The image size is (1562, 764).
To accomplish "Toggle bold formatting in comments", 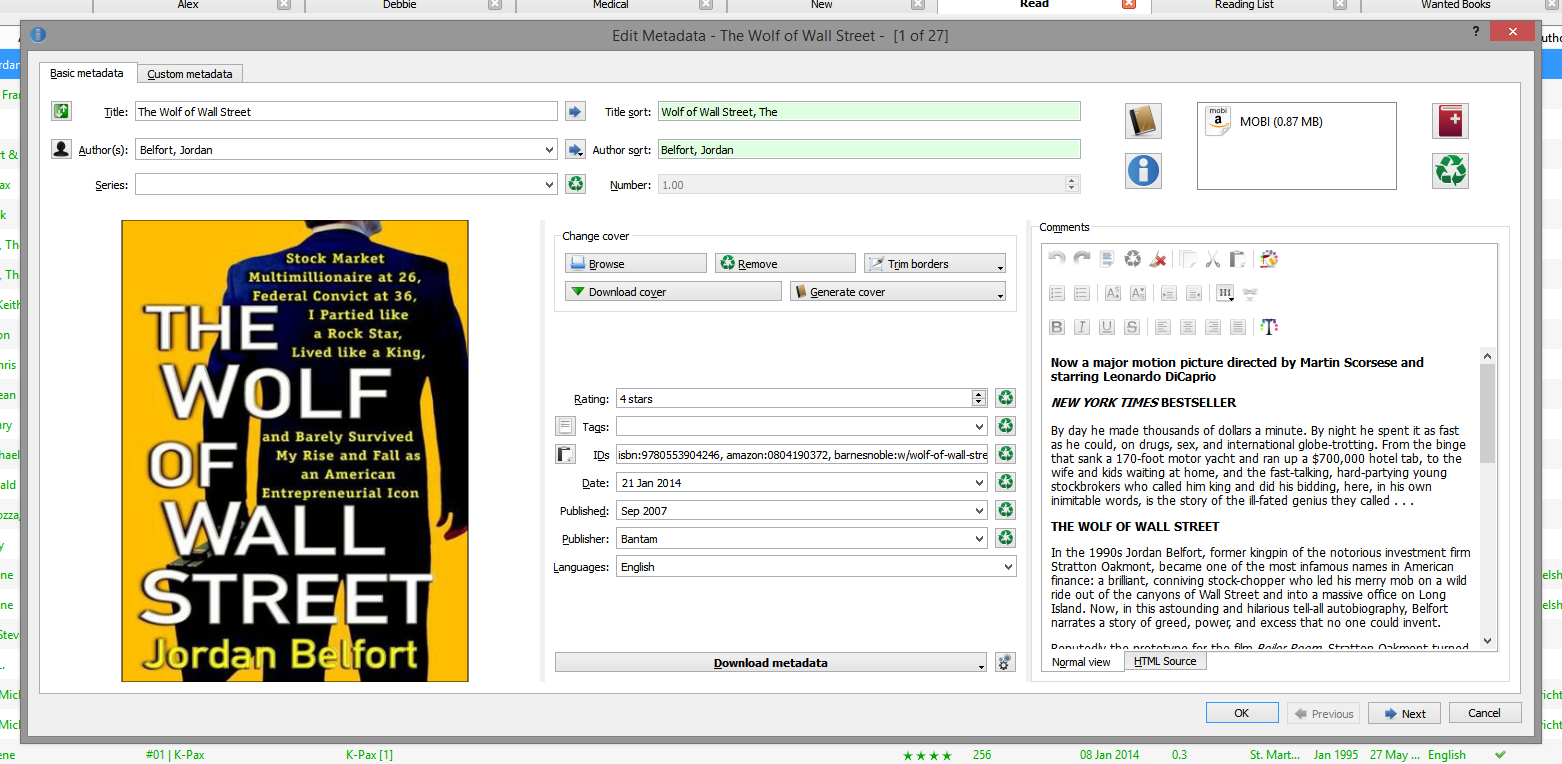I will (1056, 326).
